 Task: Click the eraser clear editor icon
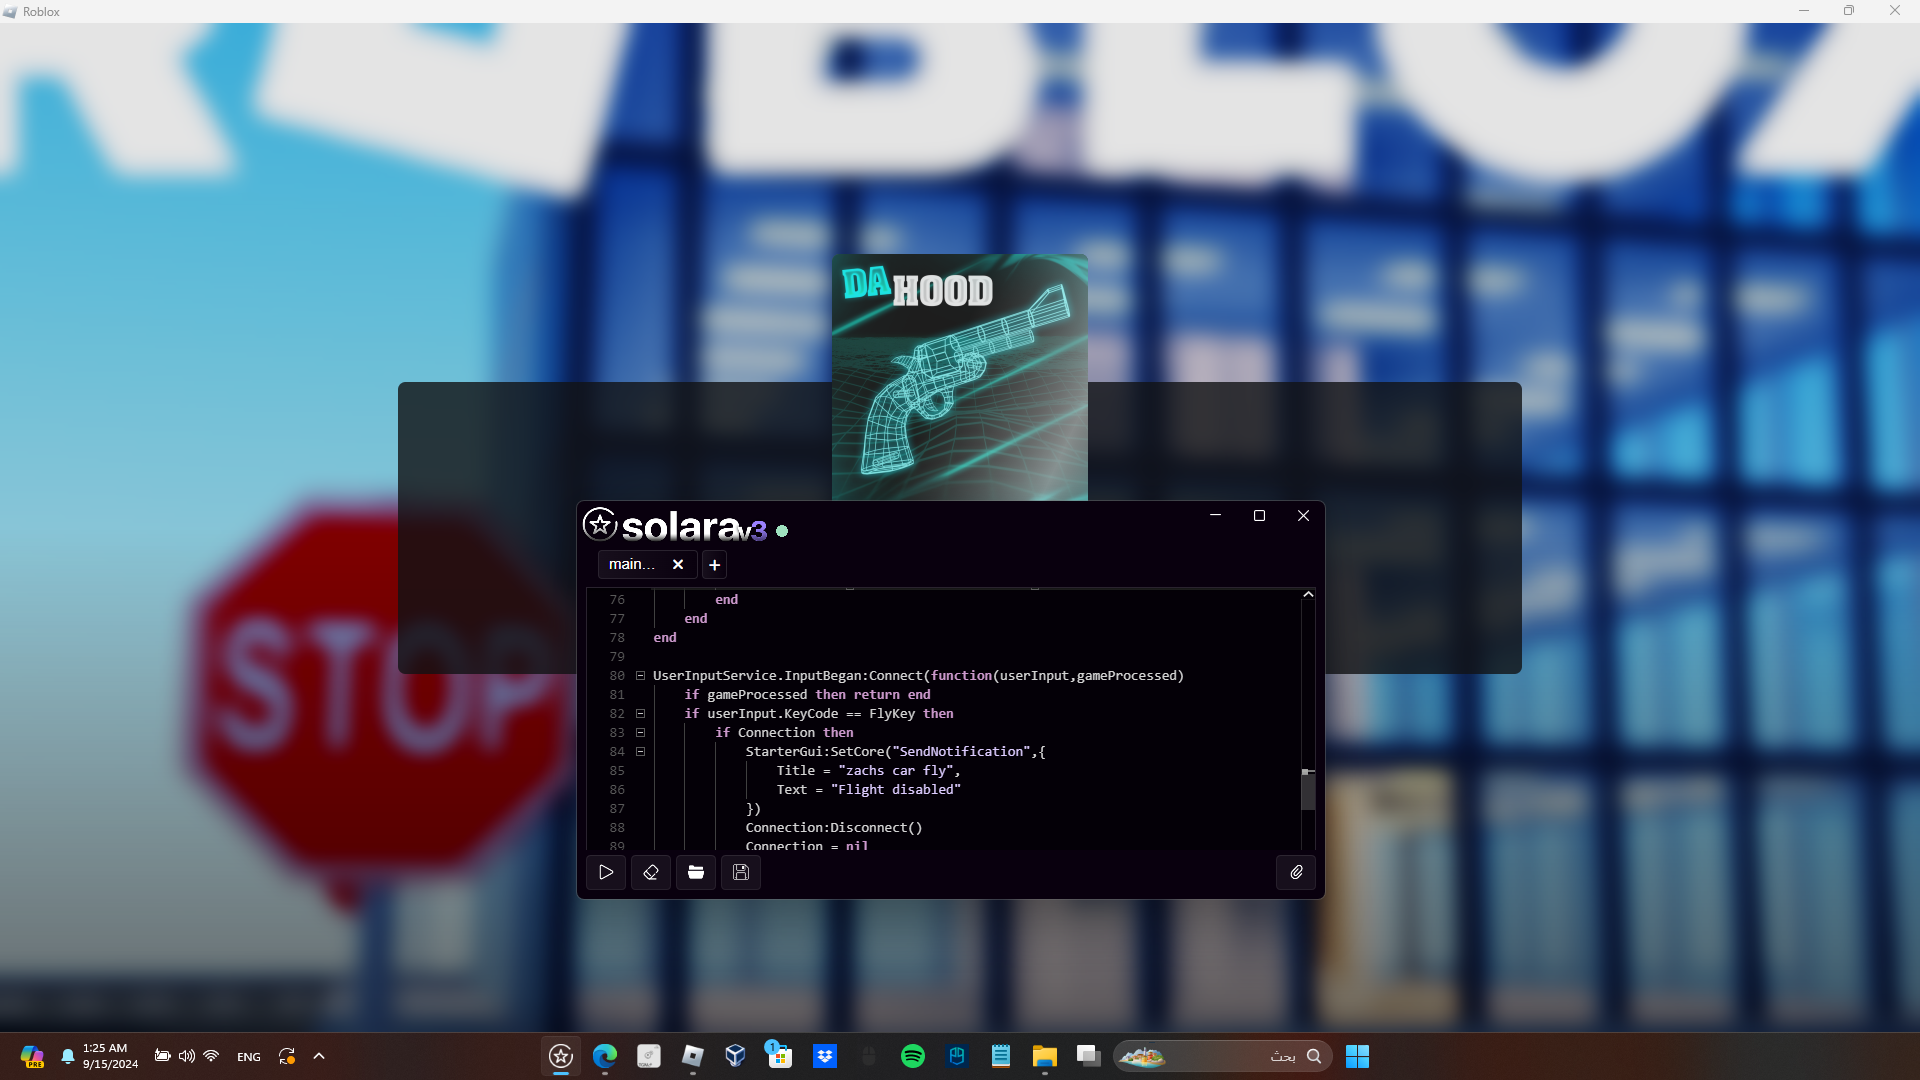651,872
